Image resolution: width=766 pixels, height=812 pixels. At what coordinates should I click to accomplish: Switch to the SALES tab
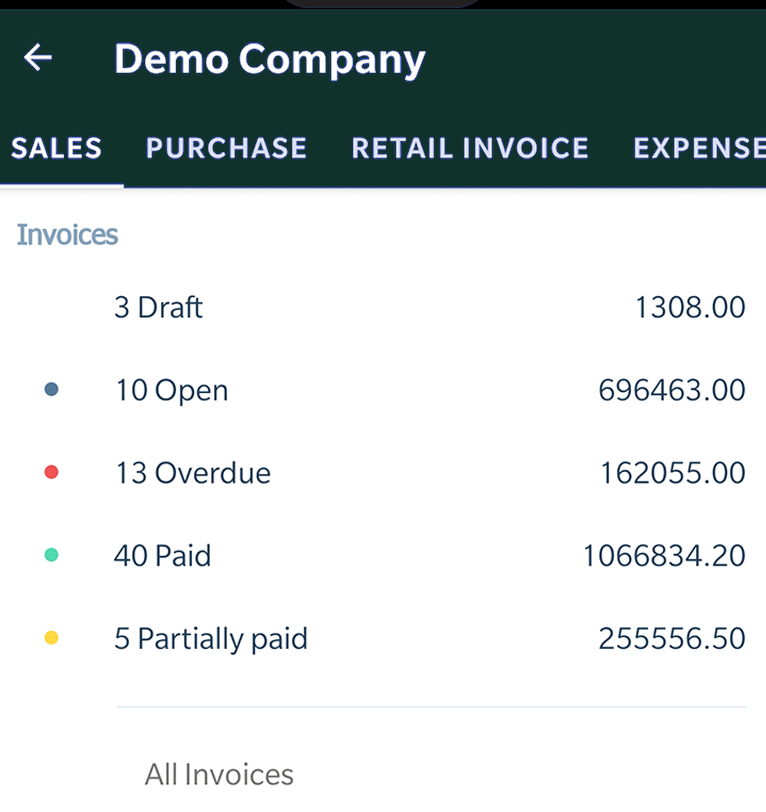click(57, 148)
